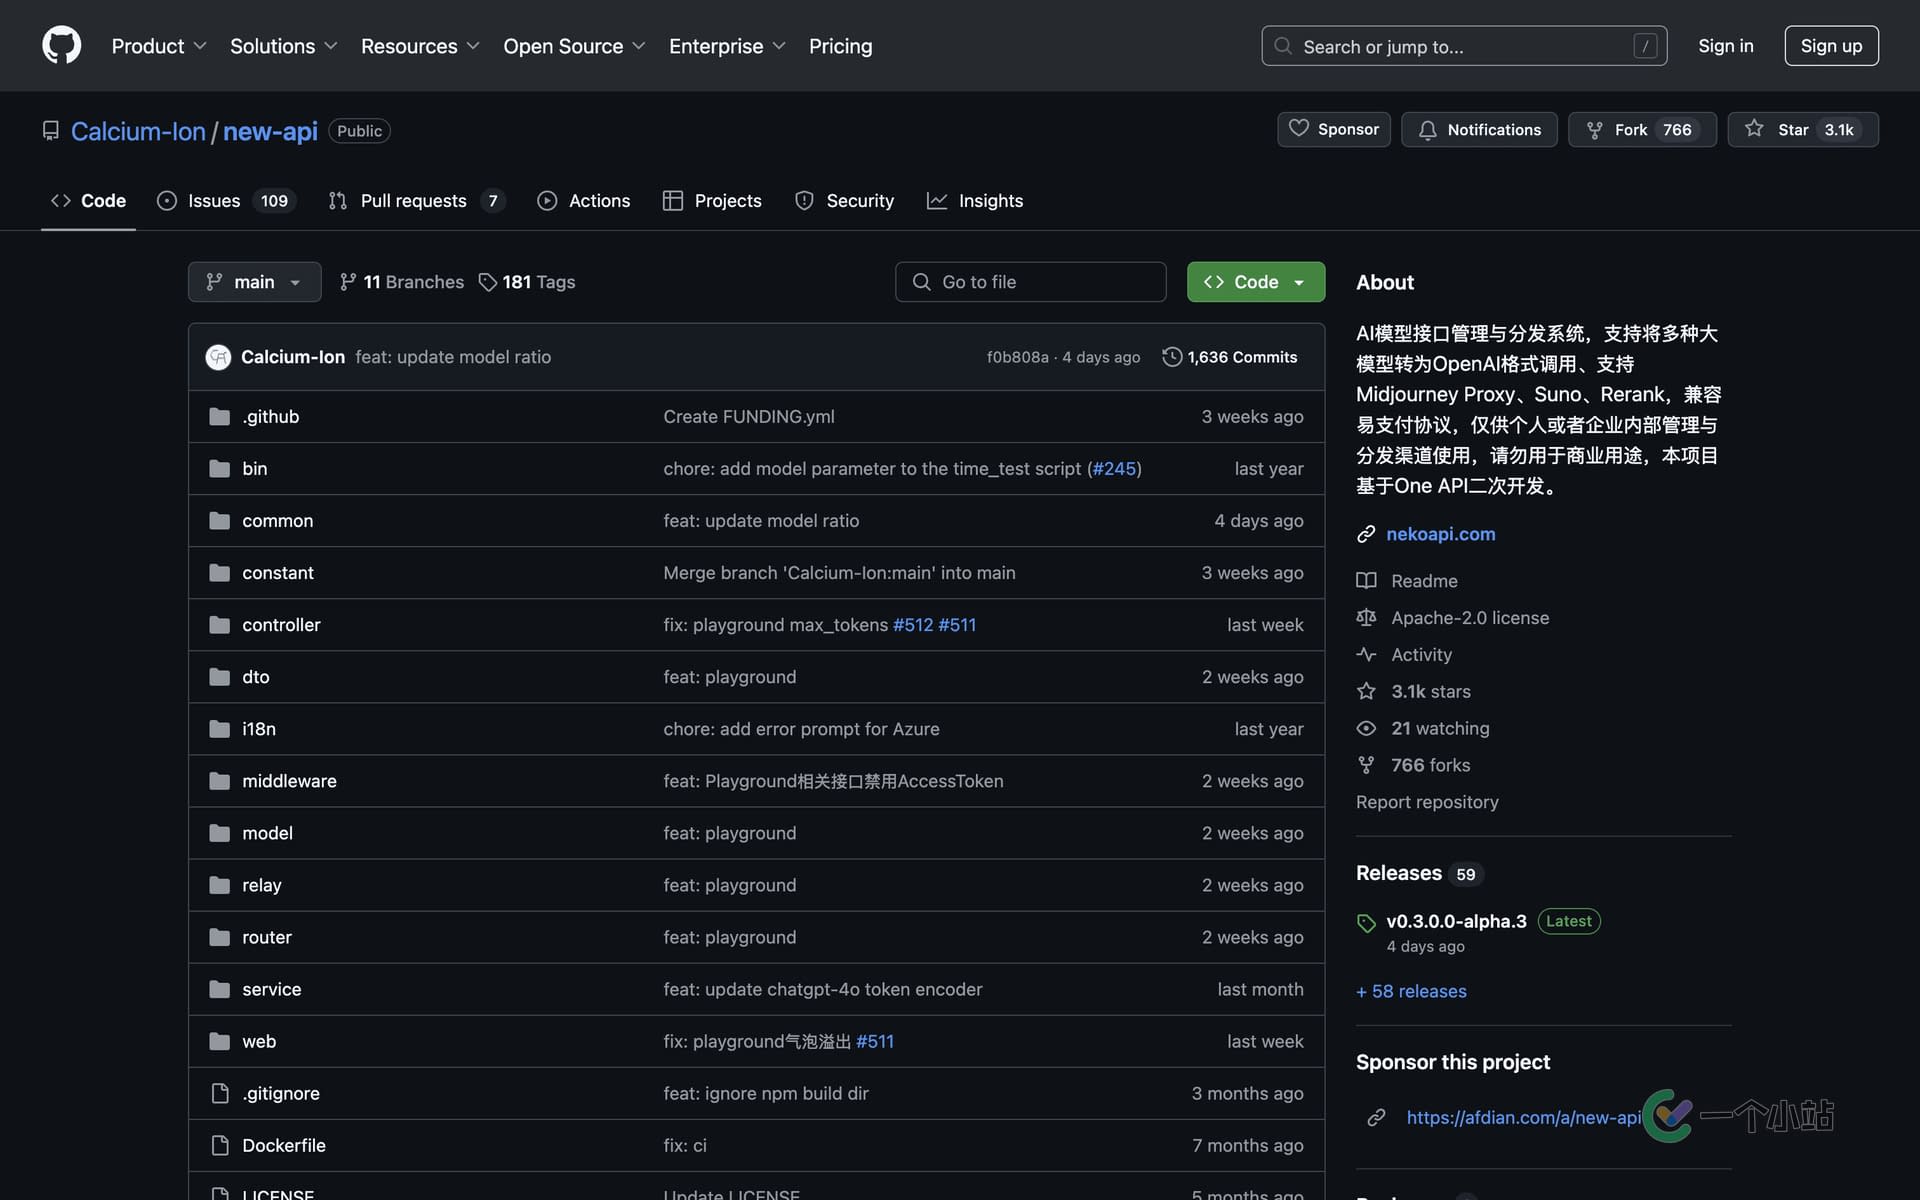1920x1200 pixels.
Task: Click the folder icon for .github
Action: (219, 417)
